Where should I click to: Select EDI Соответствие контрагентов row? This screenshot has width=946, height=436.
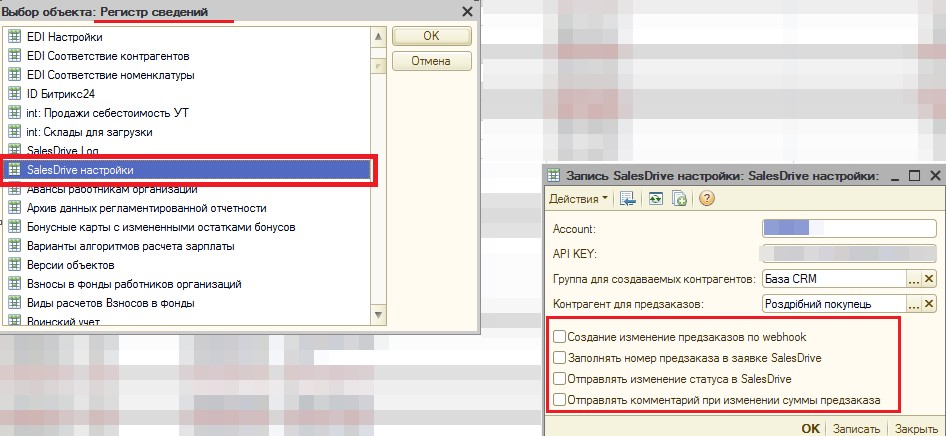coord(186,56)
